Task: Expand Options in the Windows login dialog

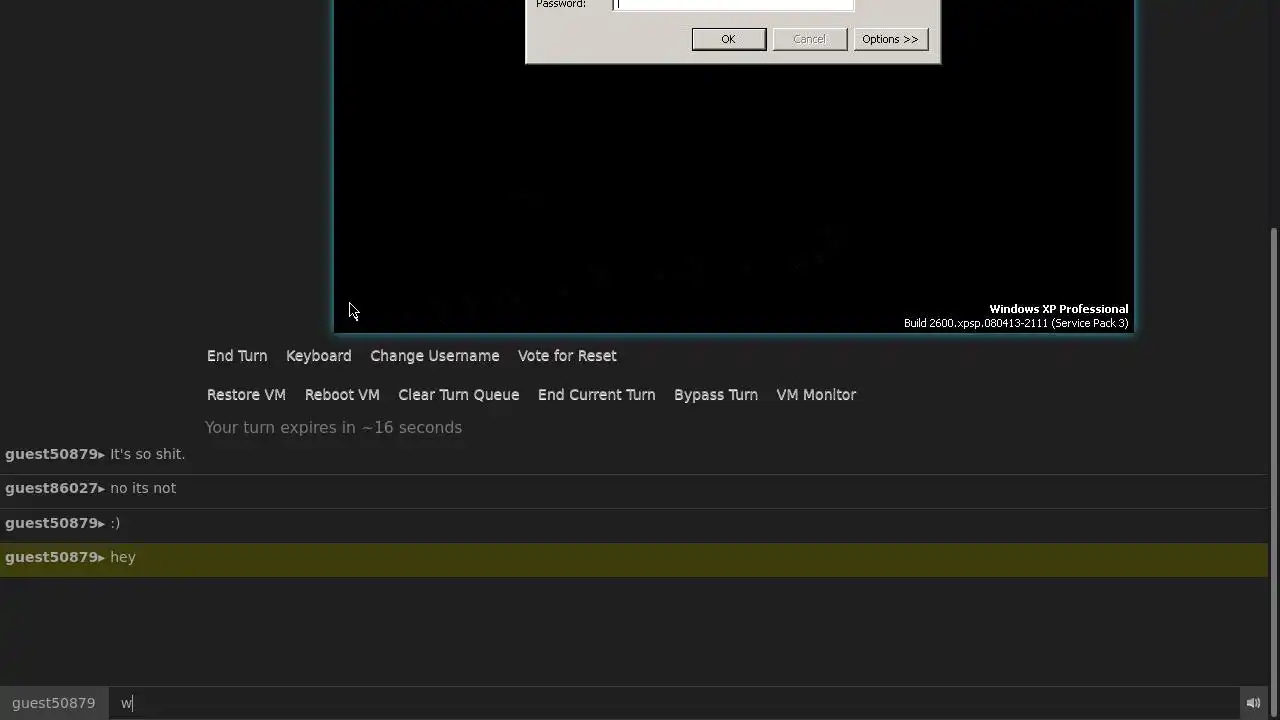Action: [x=890, y=39]
